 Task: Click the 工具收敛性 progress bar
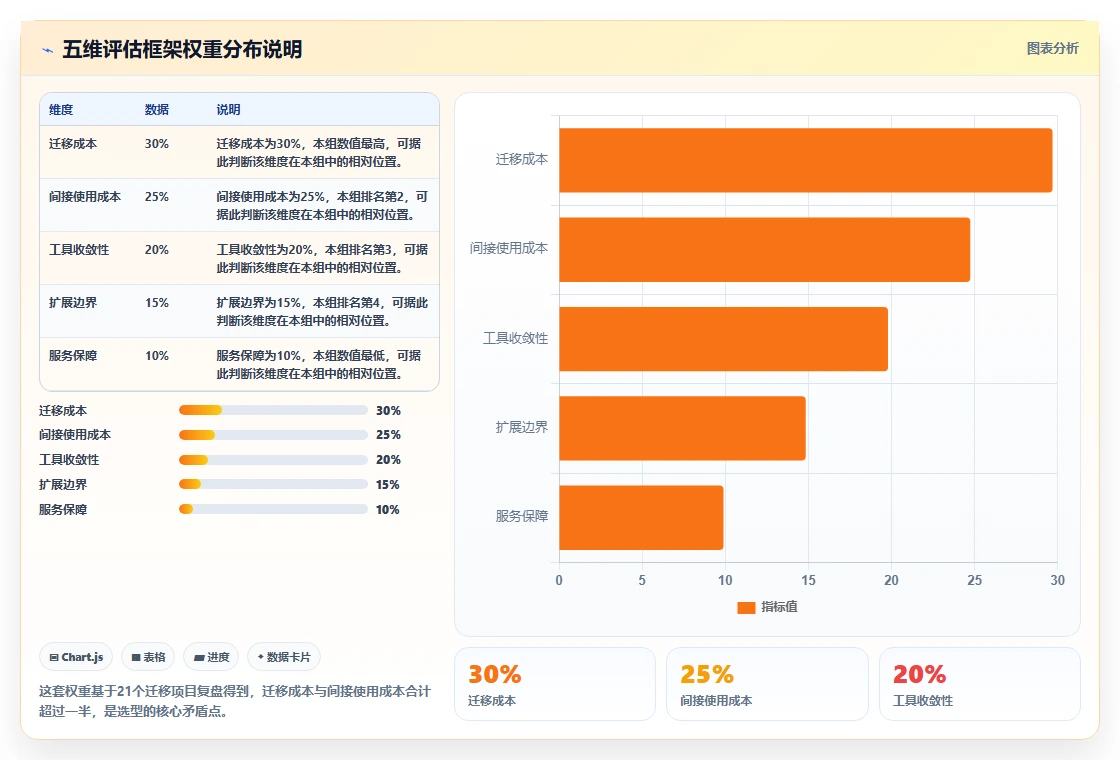273,460
